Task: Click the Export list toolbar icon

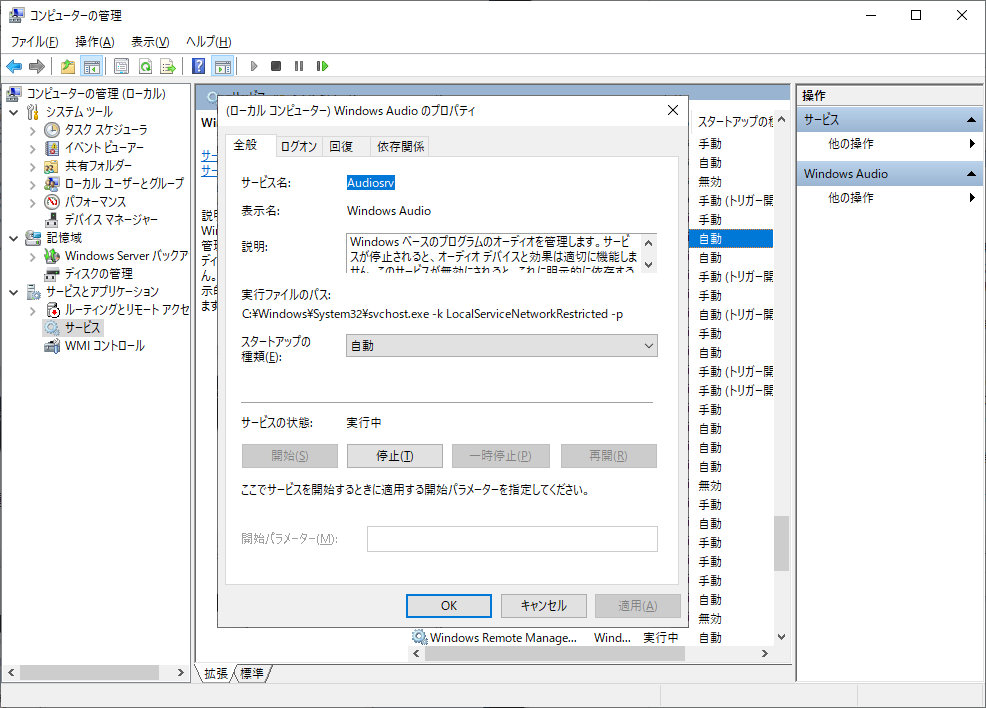Action: tap(168, 66)
